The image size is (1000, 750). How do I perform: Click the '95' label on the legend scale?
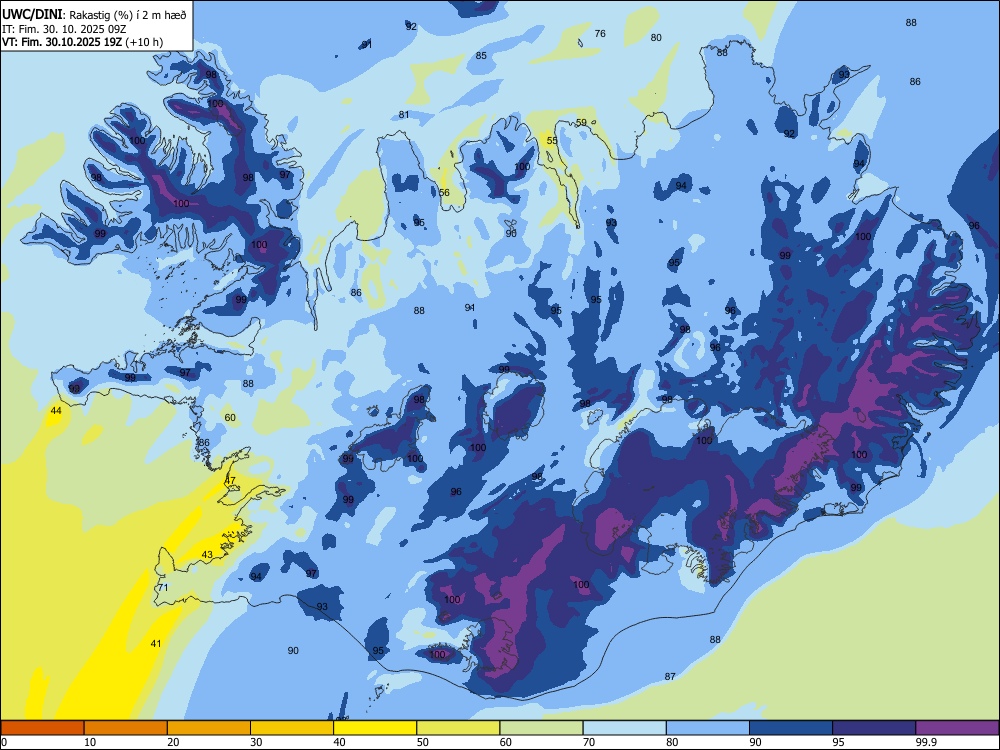[x=839, y=742]
